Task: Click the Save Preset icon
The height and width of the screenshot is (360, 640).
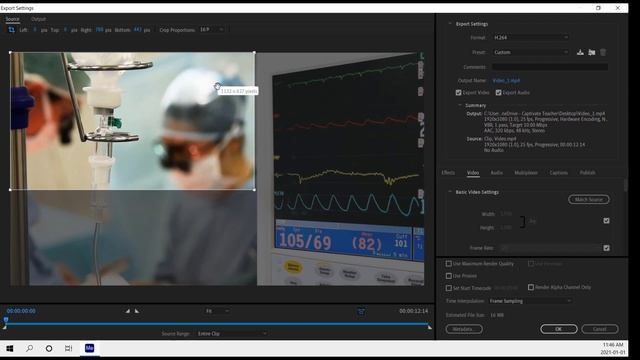Action: [580, 52]
